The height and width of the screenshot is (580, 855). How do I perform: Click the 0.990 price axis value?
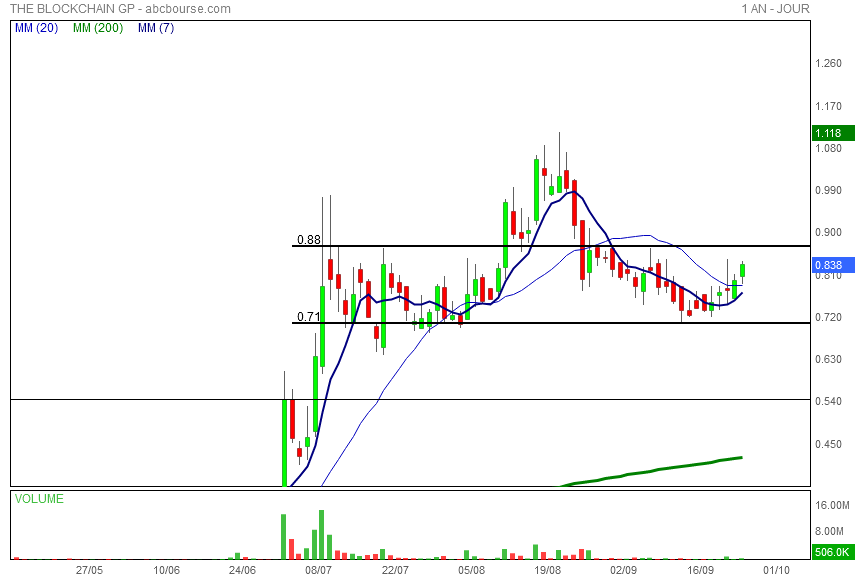click(x=828, y=190)
